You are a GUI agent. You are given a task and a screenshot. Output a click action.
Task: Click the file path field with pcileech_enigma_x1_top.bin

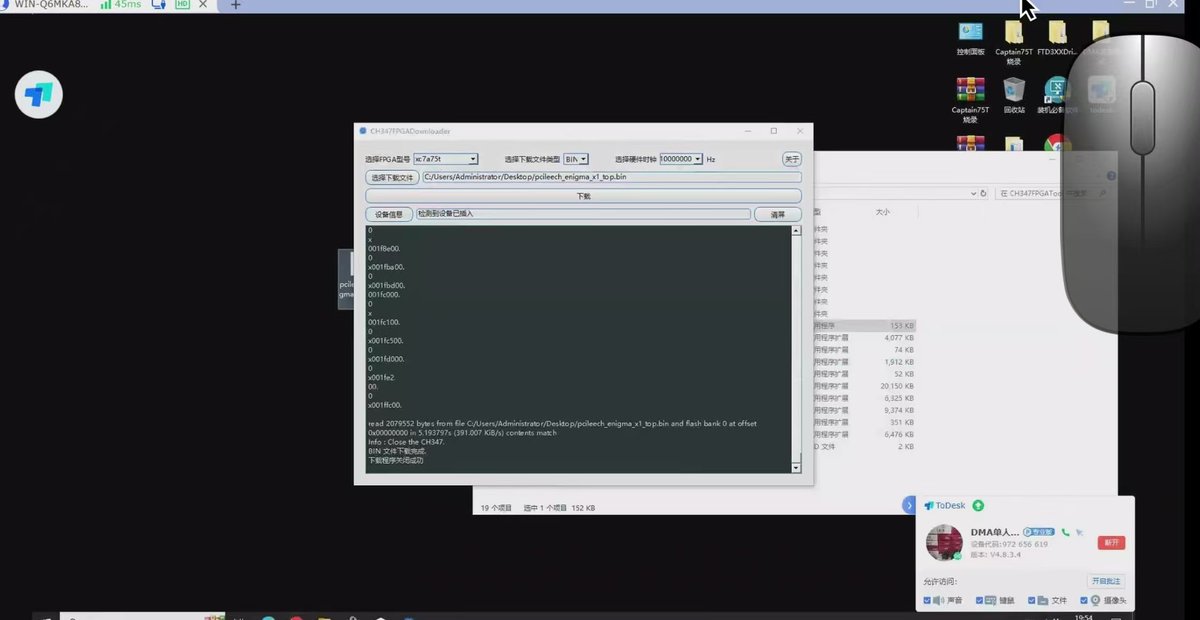tap(612, 177)
